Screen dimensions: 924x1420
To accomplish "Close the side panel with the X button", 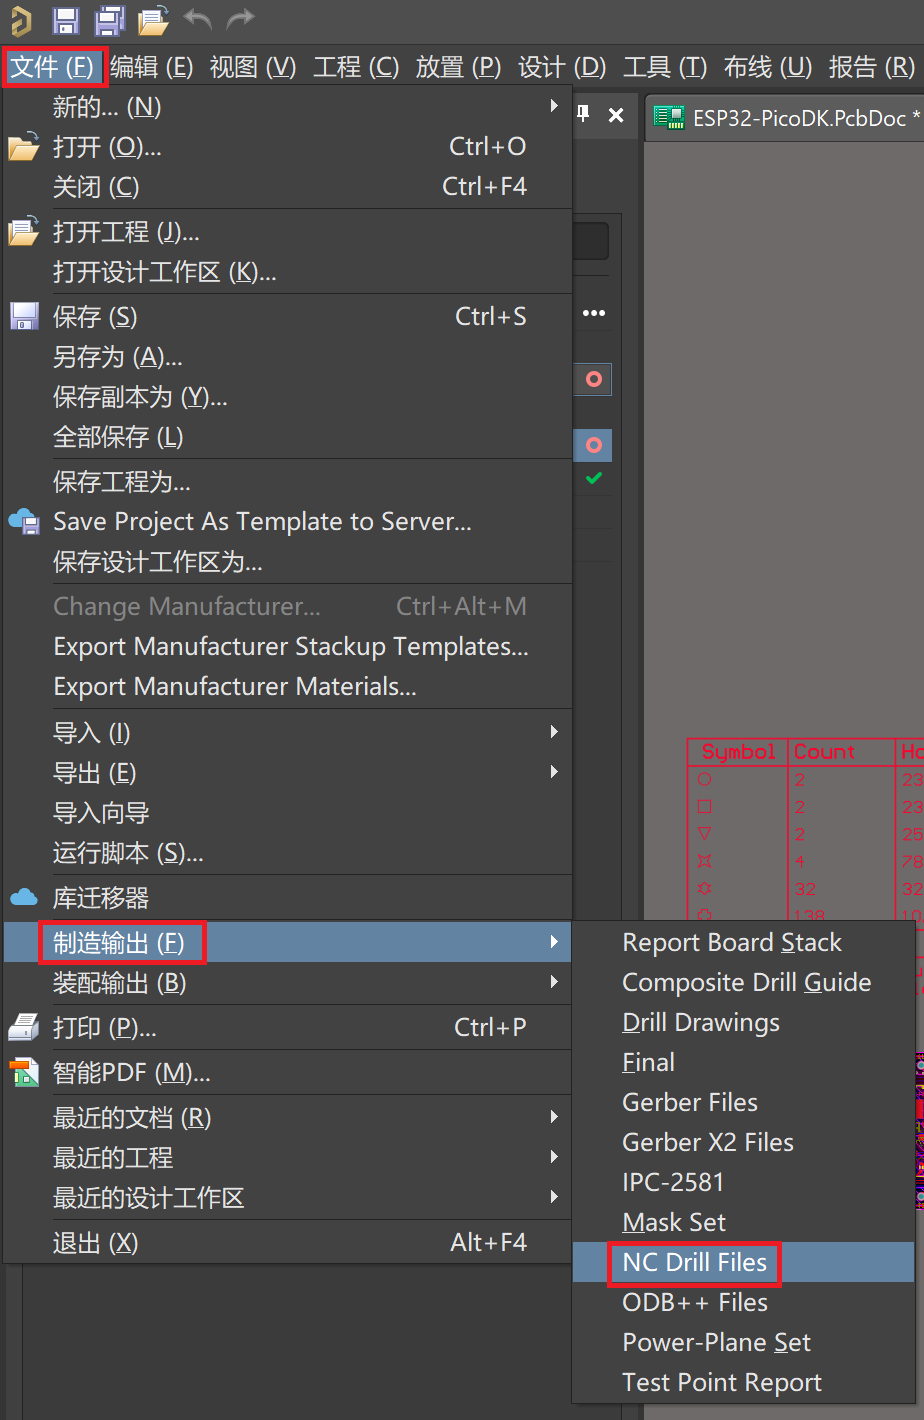I will coord(616,115).
